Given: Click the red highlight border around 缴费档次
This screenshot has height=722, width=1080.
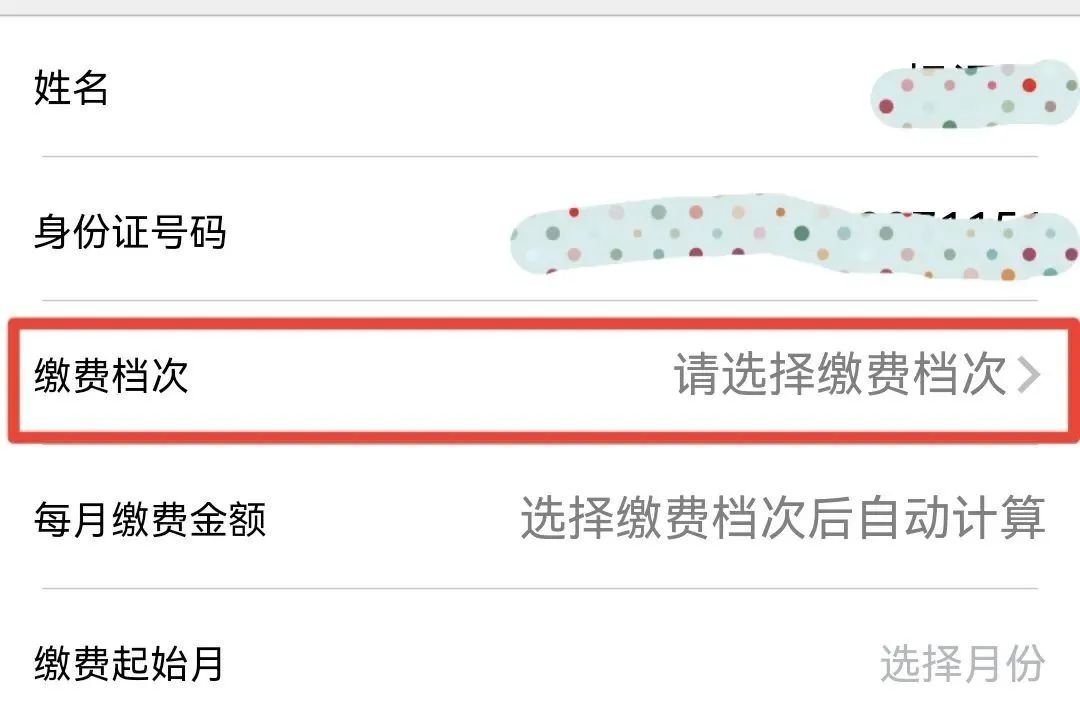Looking at the screenshot, I should (x=540, y=323).
